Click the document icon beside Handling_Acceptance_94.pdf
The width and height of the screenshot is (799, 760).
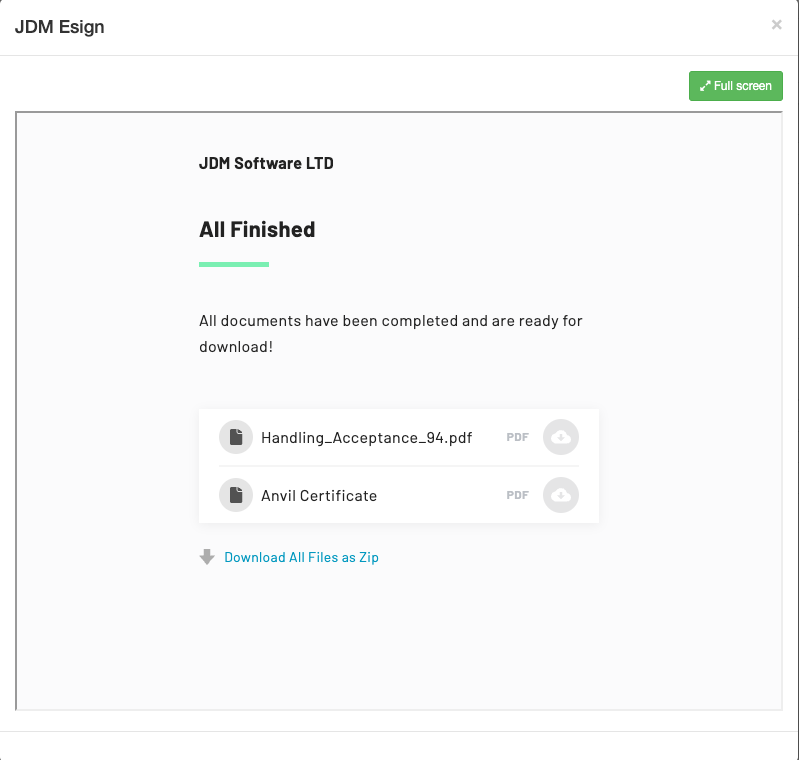coord(236,437)
